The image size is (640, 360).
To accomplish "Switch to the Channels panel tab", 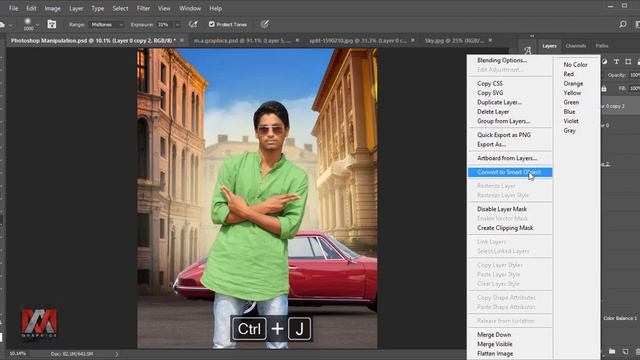I will pos(576,46).
